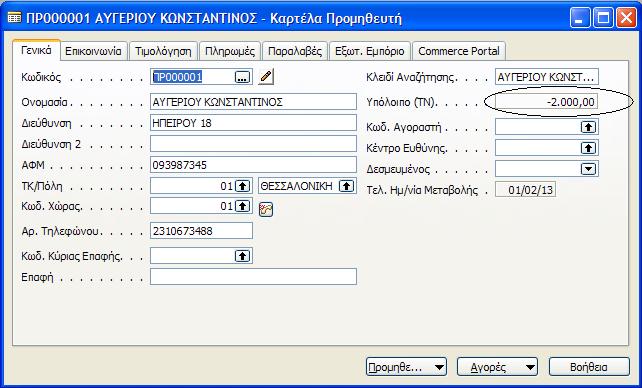Select the Γενικά tab
642x388 pixels.
(36, 50)
